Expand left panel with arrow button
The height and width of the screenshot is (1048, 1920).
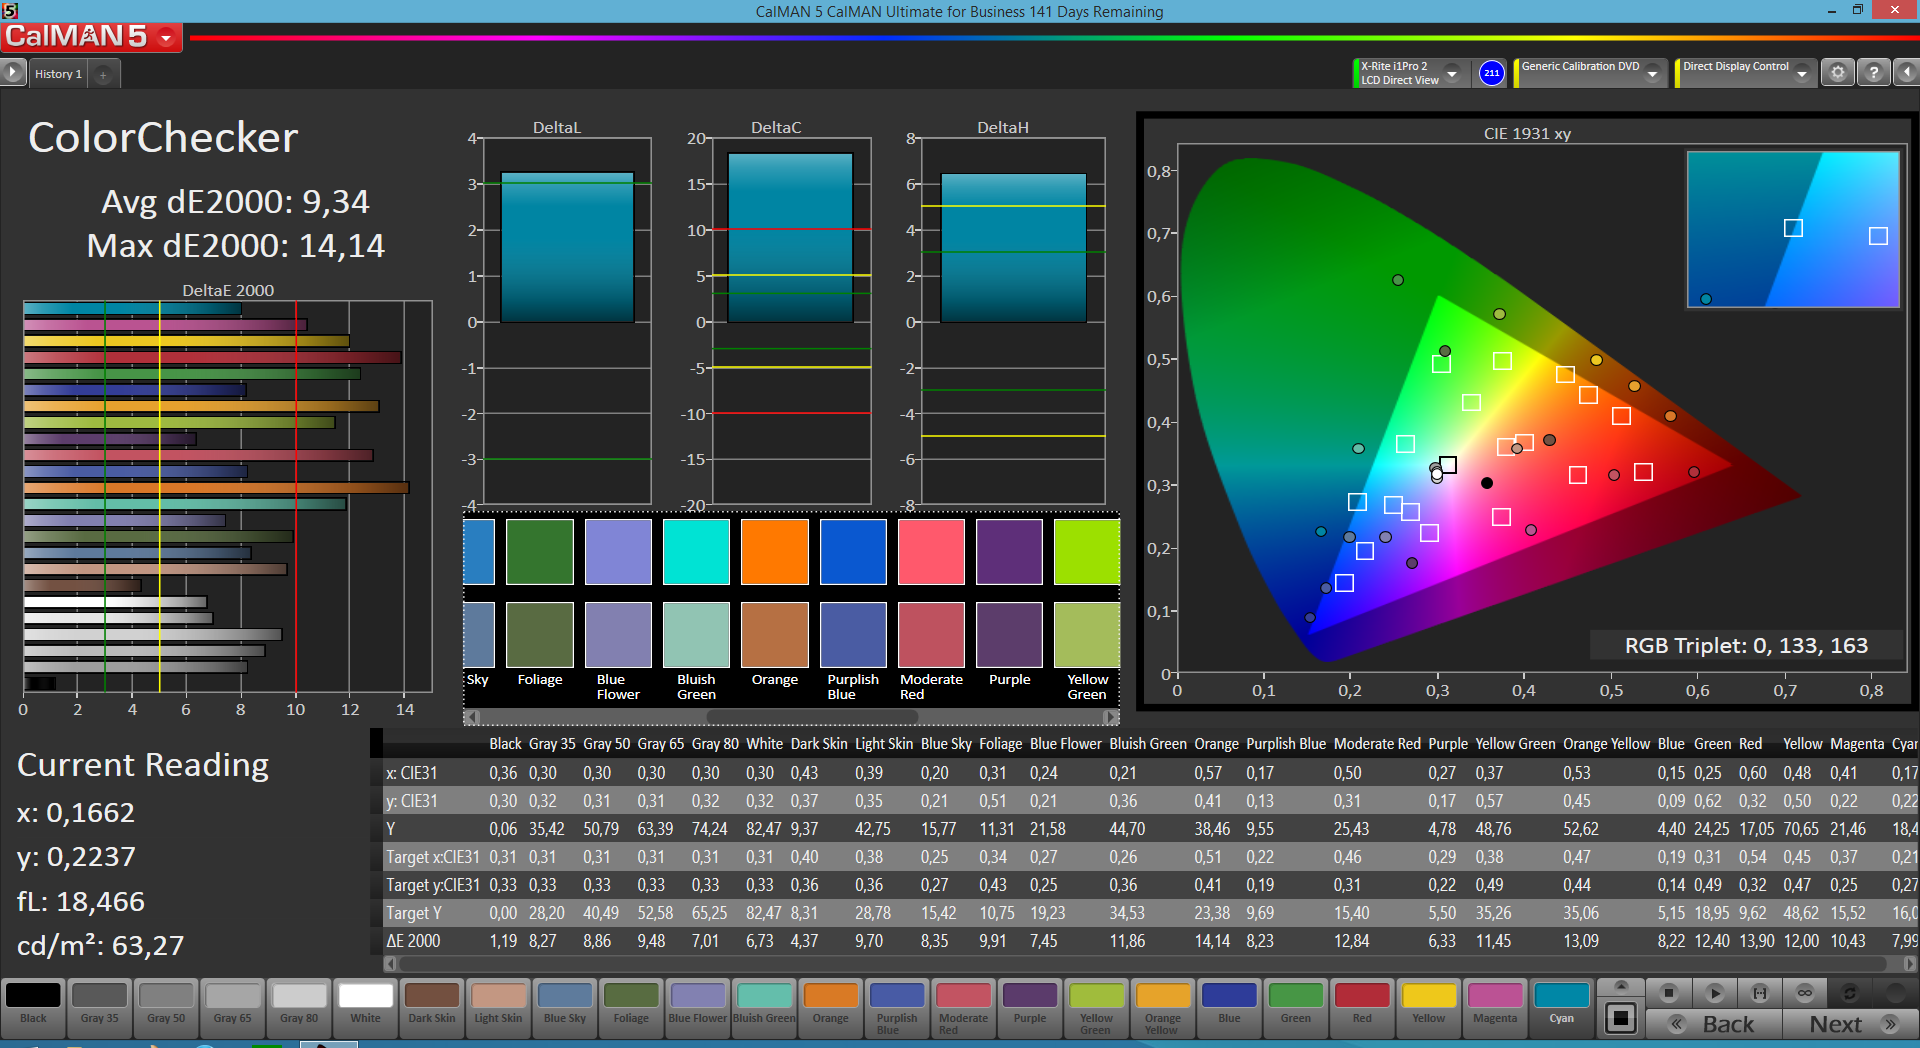(12, 73)
